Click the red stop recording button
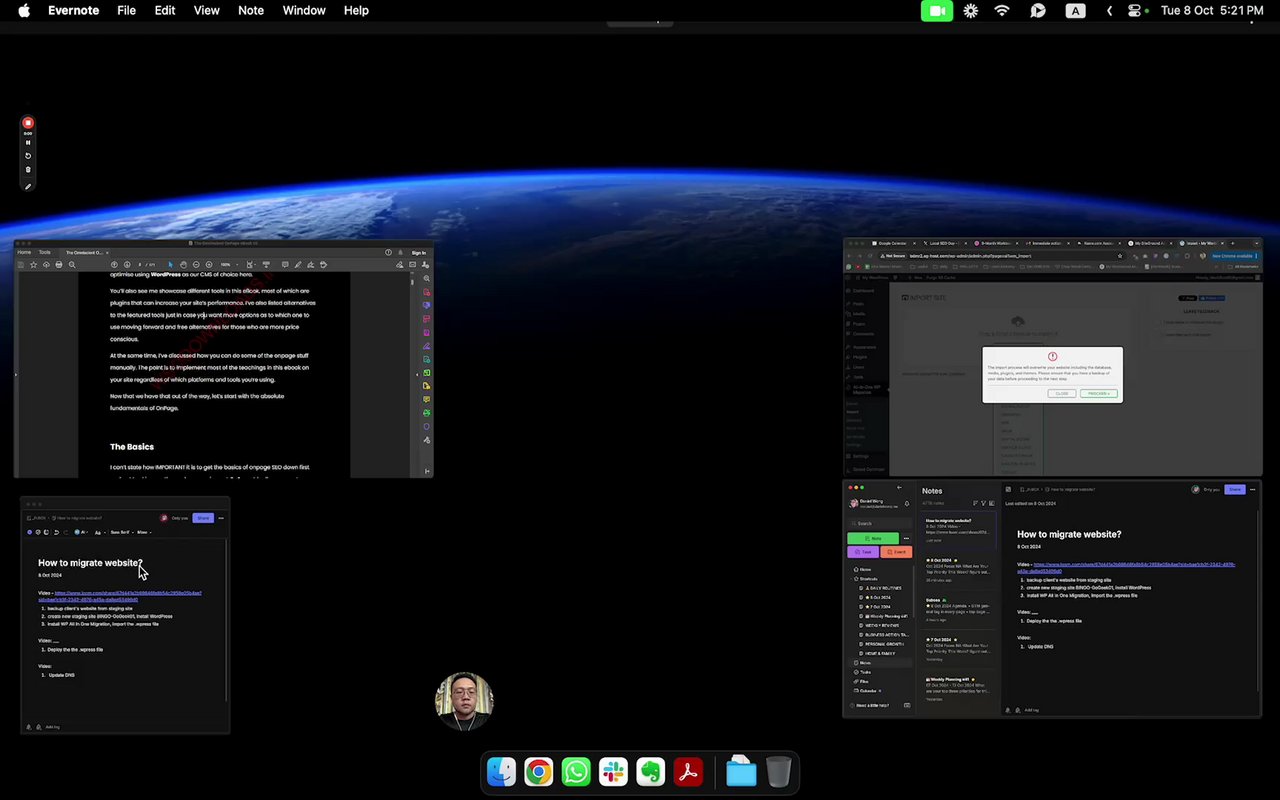Viewport: 1280px width, 800px height. click(28, 123)
